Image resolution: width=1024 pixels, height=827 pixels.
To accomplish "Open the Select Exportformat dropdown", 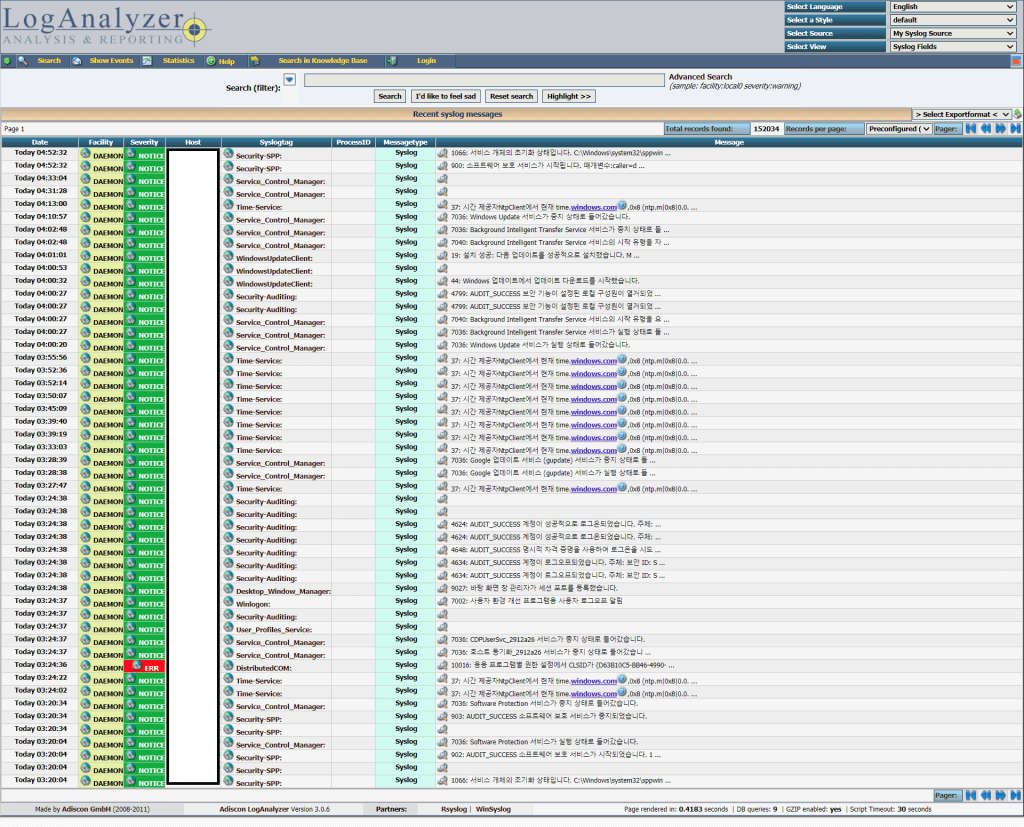I will 961,114.
